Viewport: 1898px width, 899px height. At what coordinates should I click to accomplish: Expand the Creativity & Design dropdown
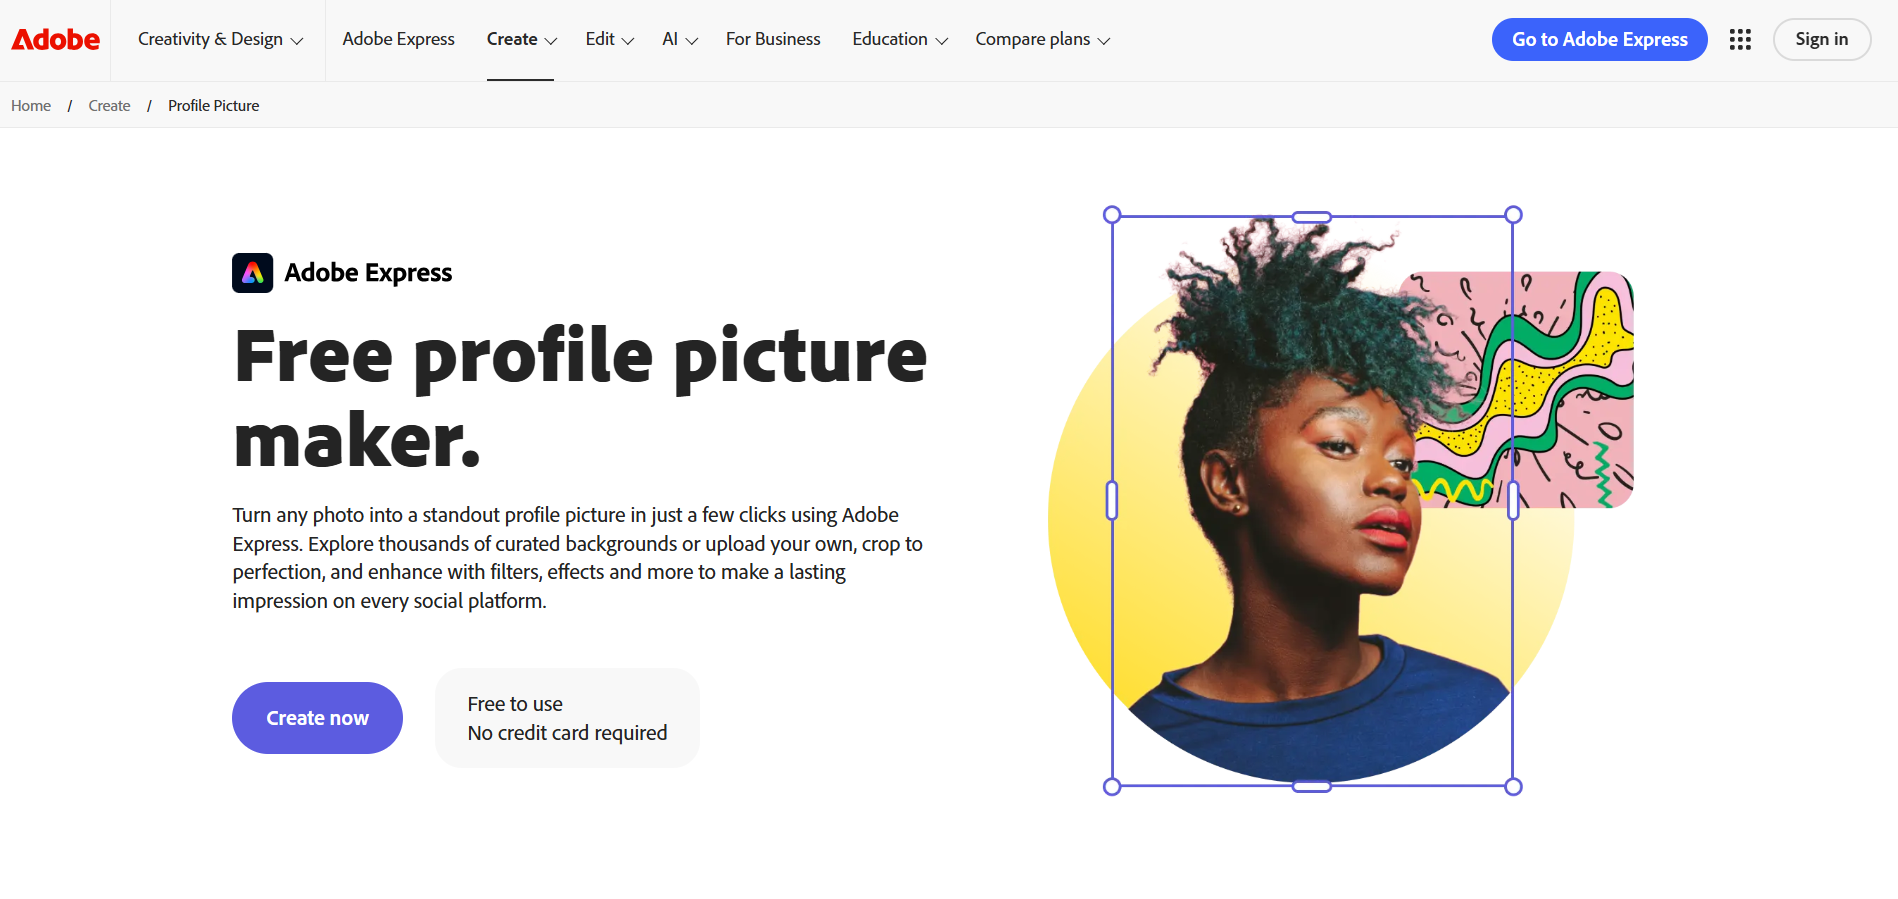point(220,40)
